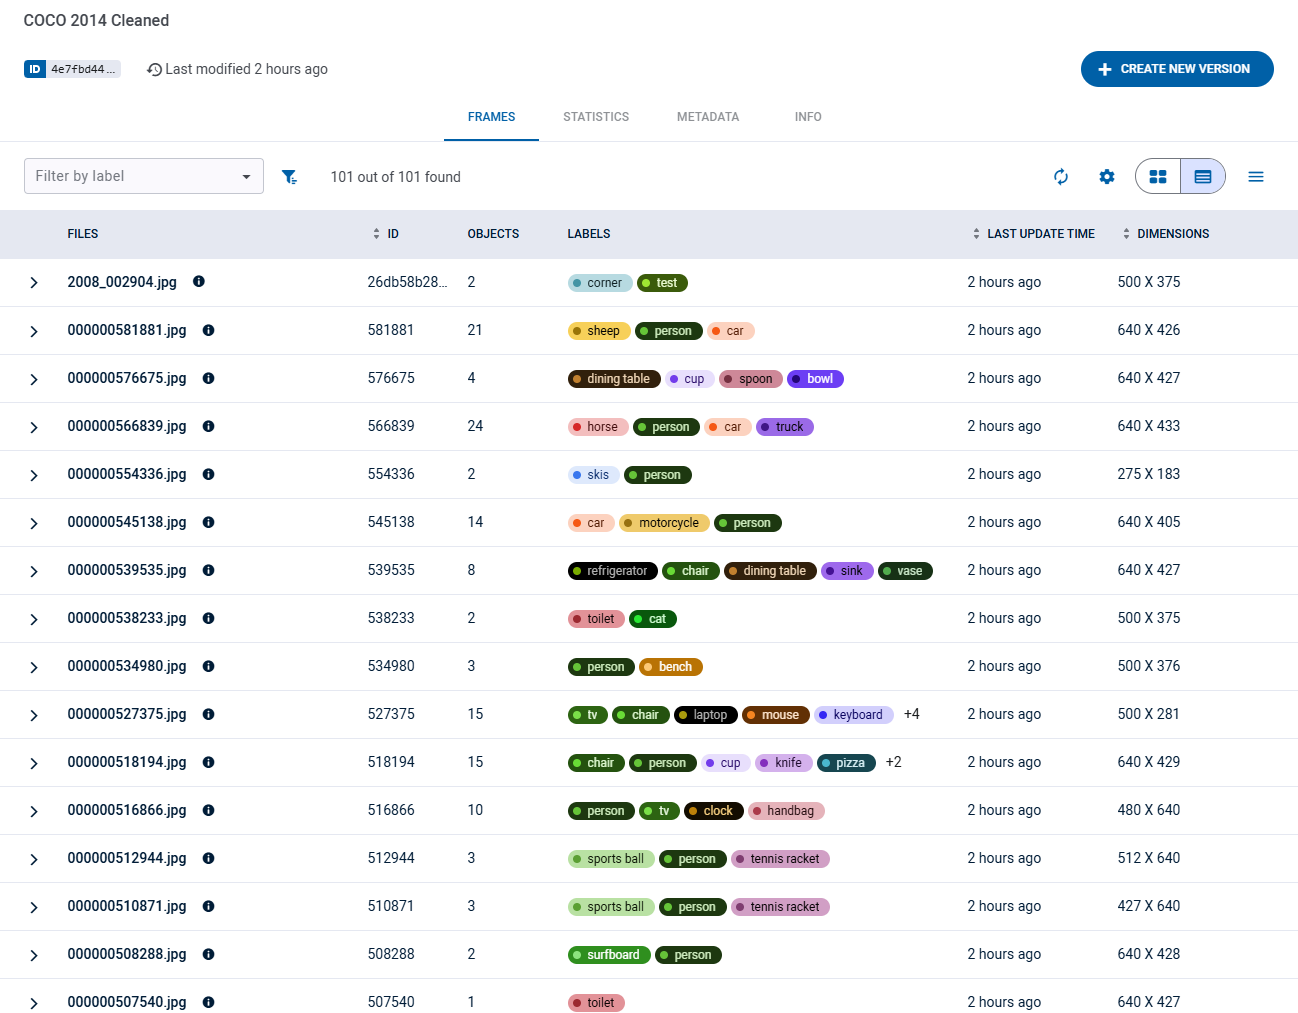Toggle sorting on the ID column
The height and width of the screenshot is (1013, 1298).
(x=374, y=233)
